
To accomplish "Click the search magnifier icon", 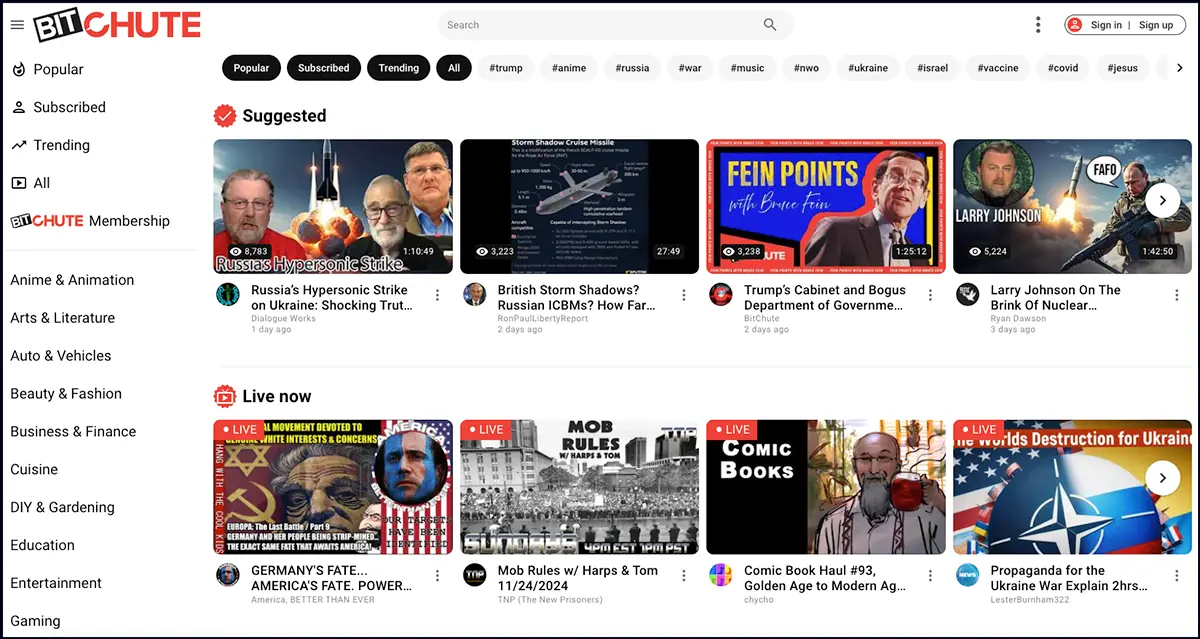I will point(770,25).
